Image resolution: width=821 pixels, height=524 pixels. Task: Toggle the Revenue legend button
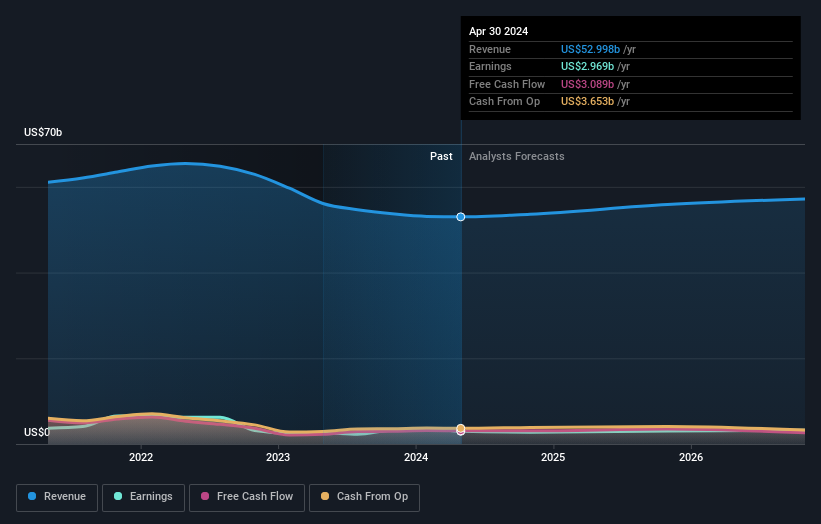57,497
